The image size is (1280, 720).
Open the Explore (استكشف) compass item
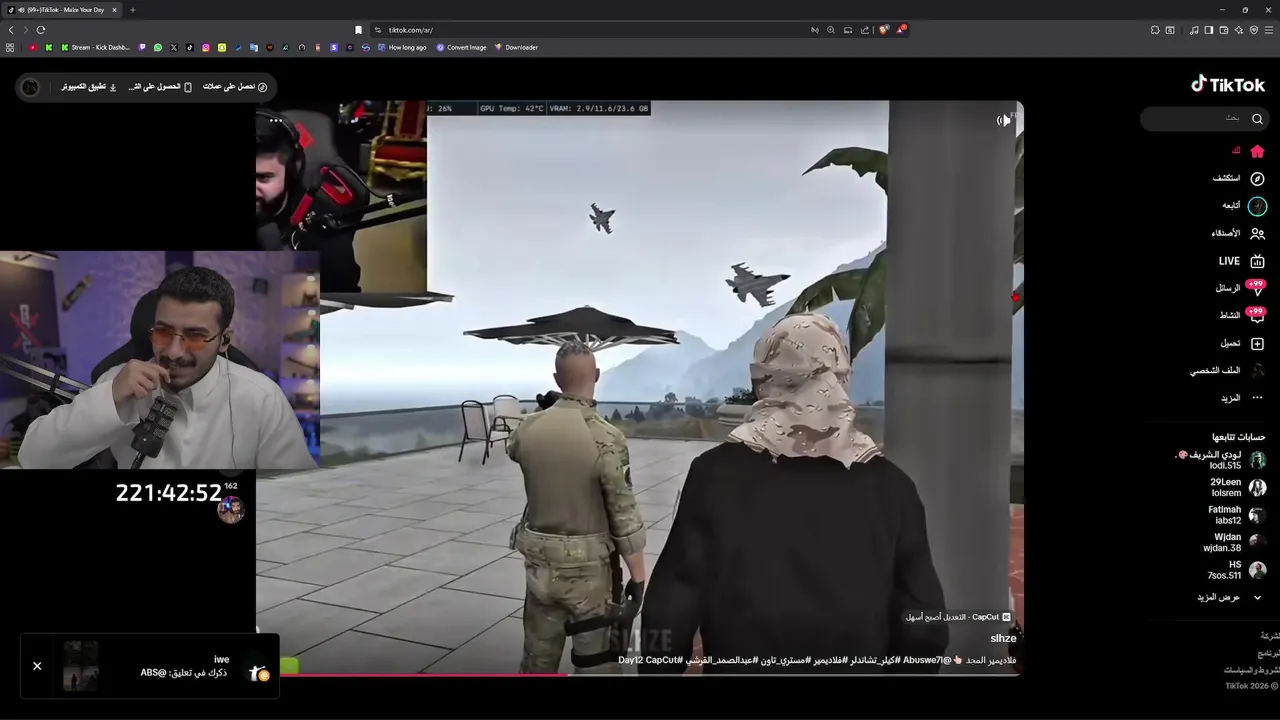pos(1239,178)
